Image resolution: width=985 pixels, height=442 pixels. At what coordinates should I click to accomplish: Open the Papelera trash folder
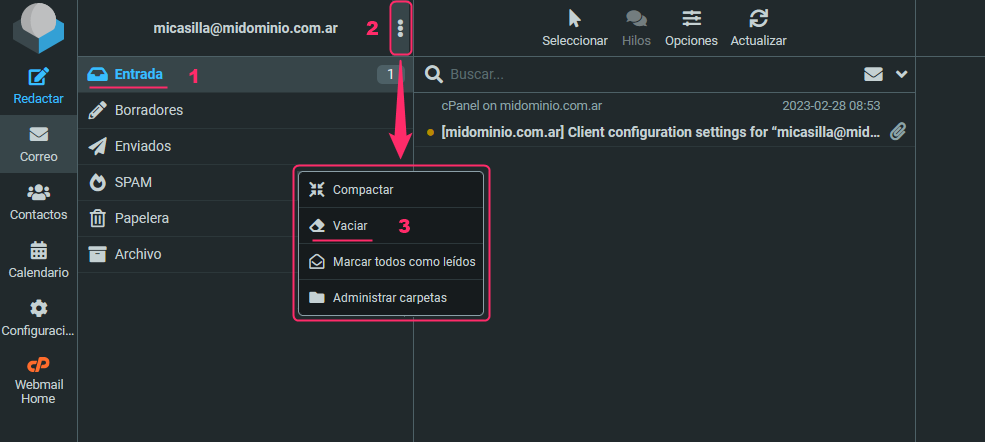point(245,218)
